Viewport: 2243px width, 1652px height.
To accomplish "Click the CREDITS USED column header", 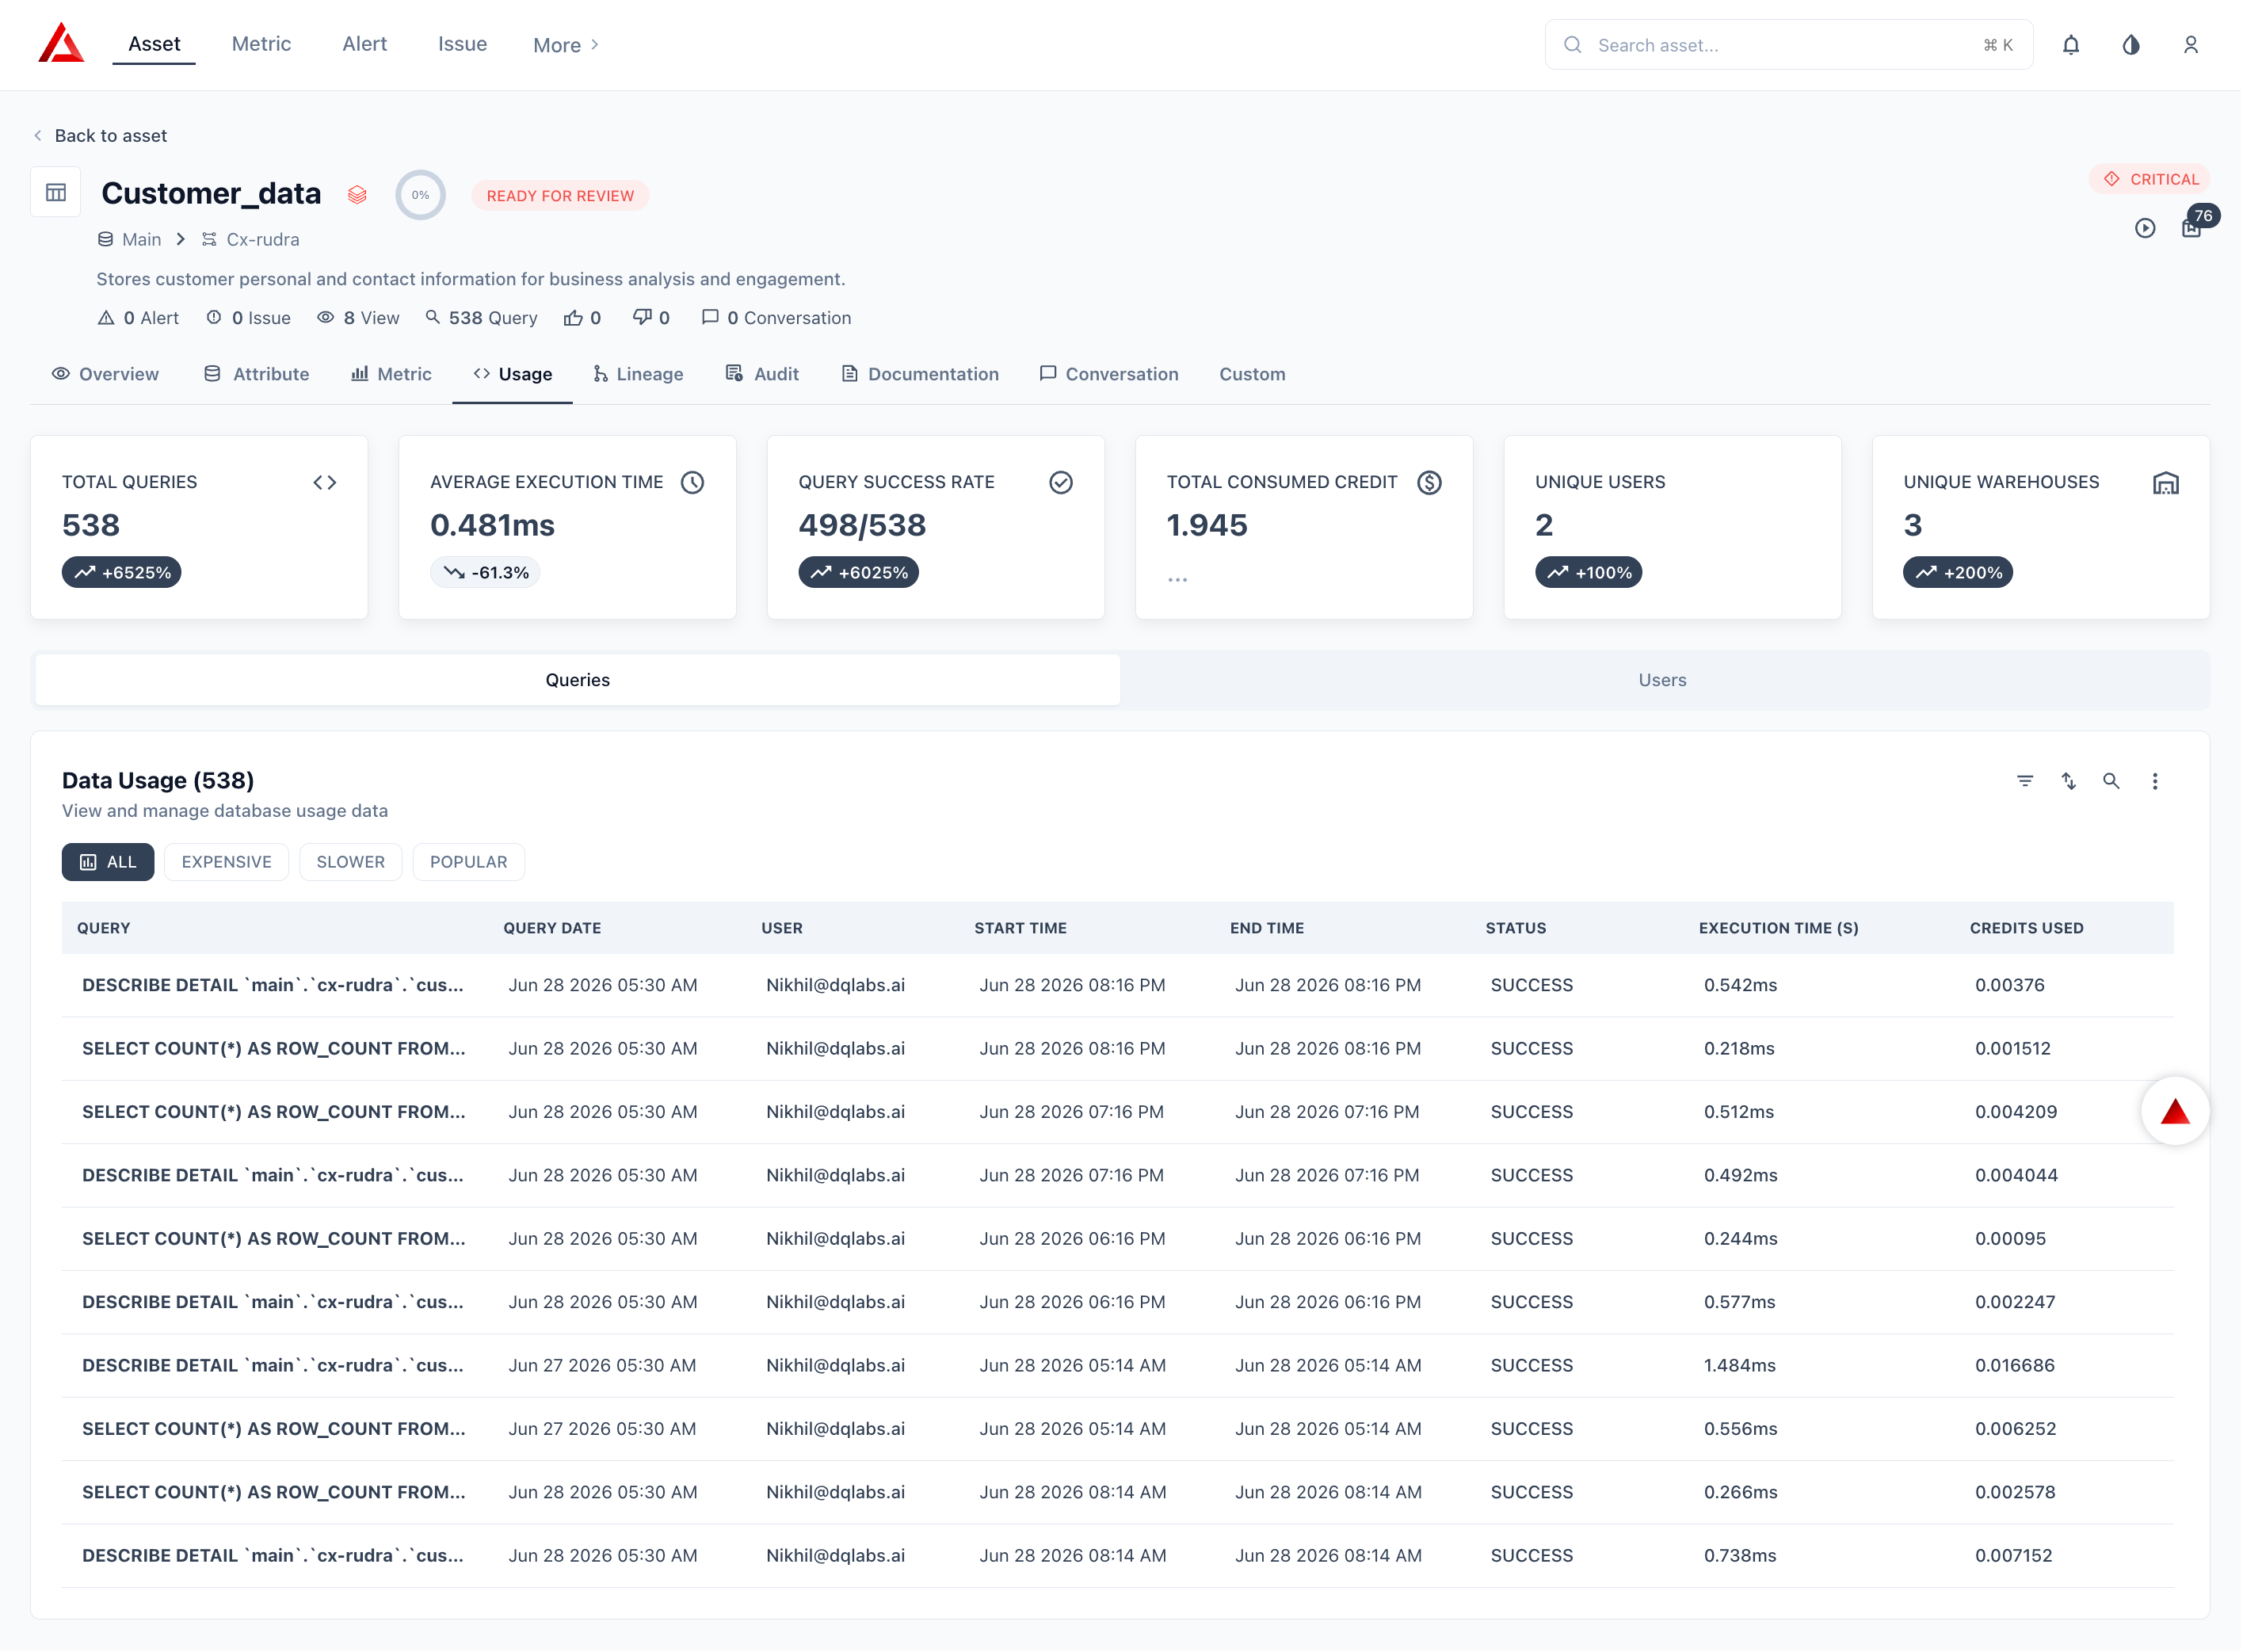I will 2027,928.
